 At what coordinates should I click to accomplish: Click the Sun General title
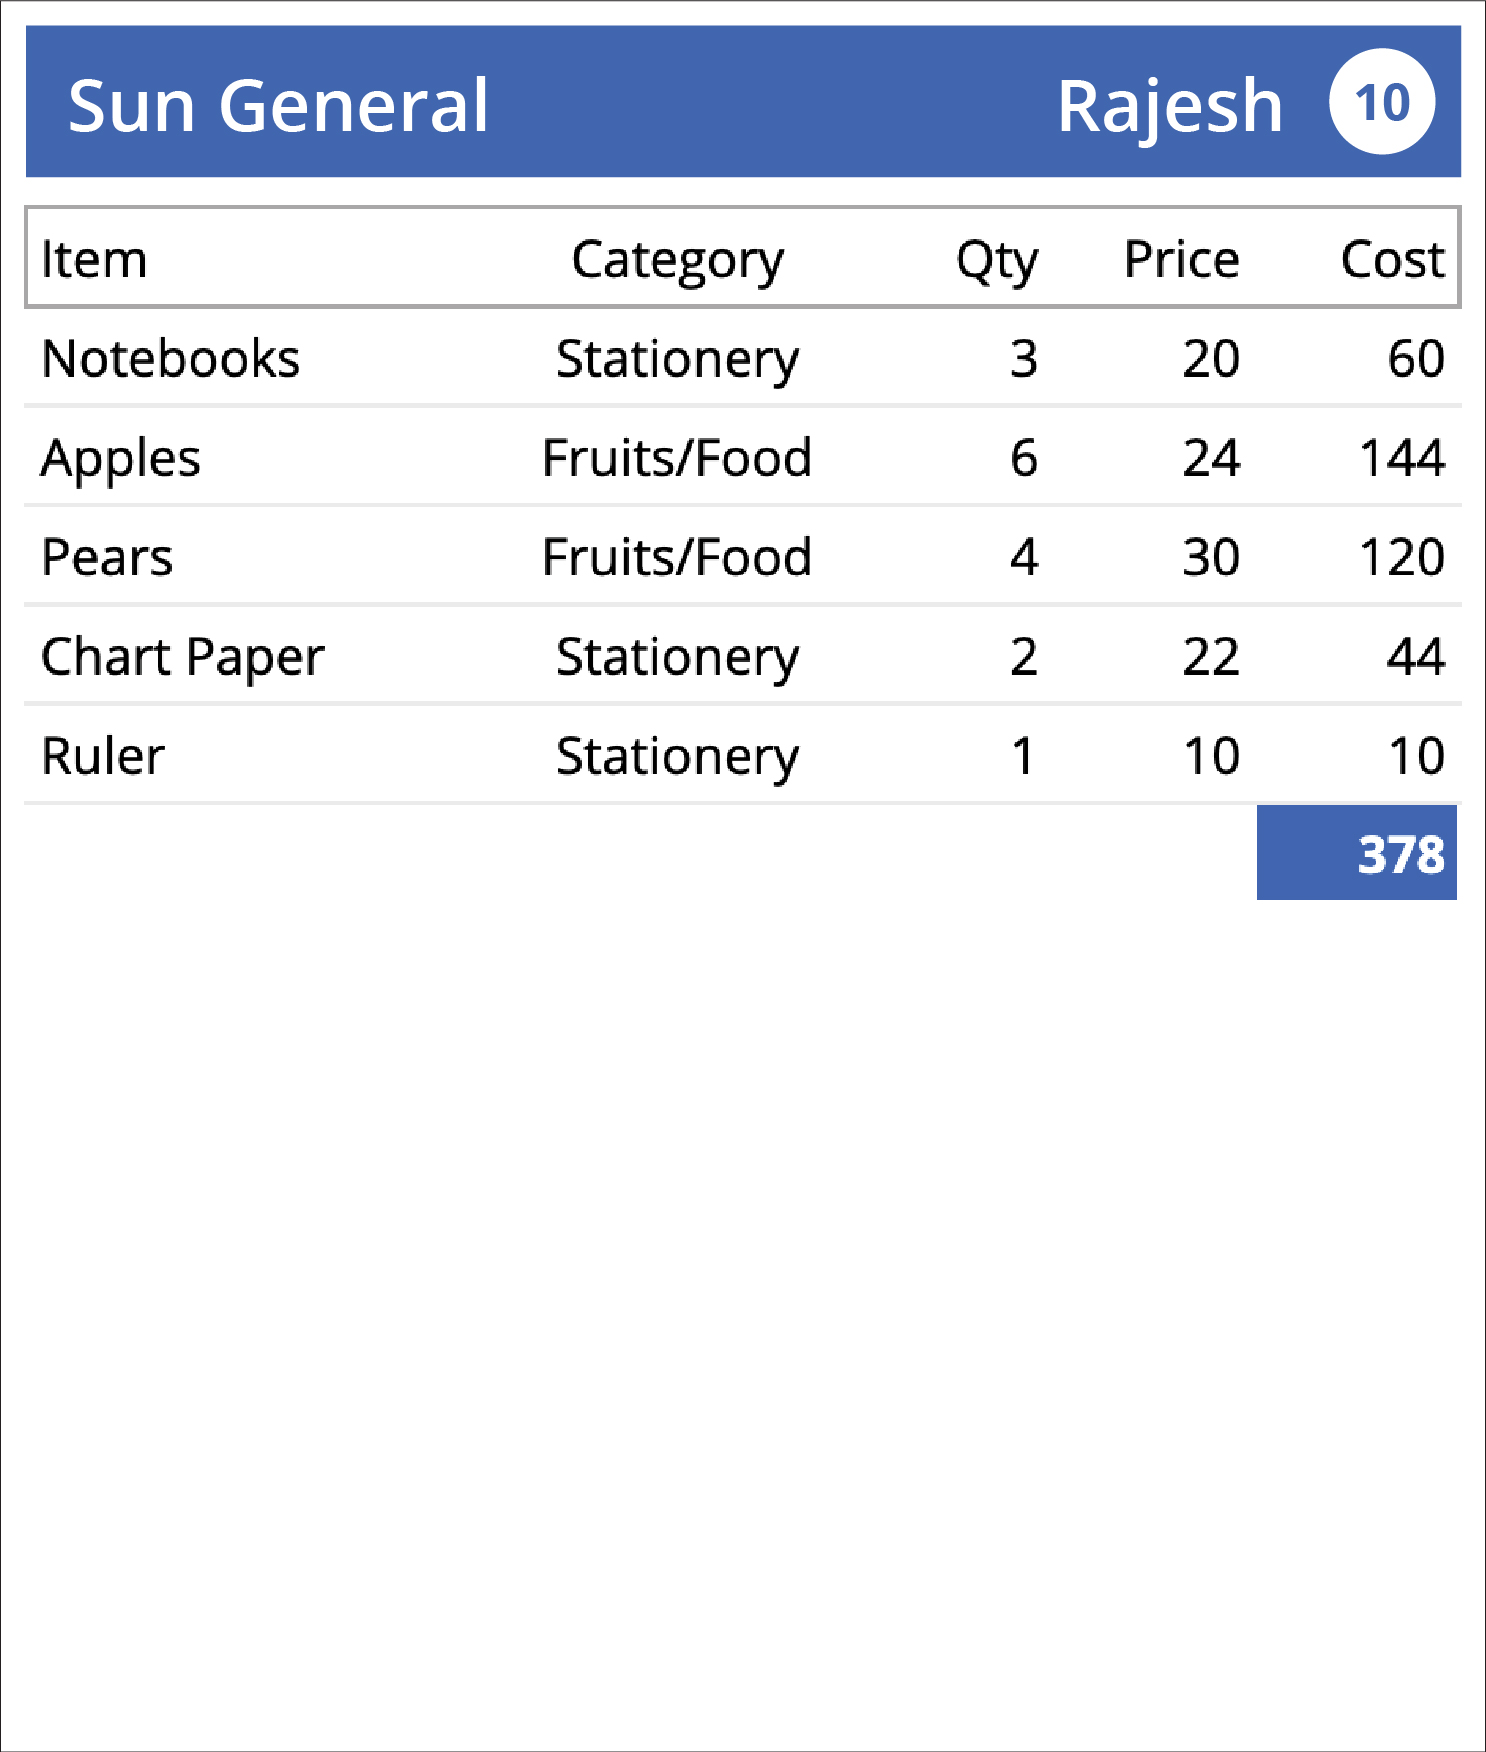click(278, 106)
